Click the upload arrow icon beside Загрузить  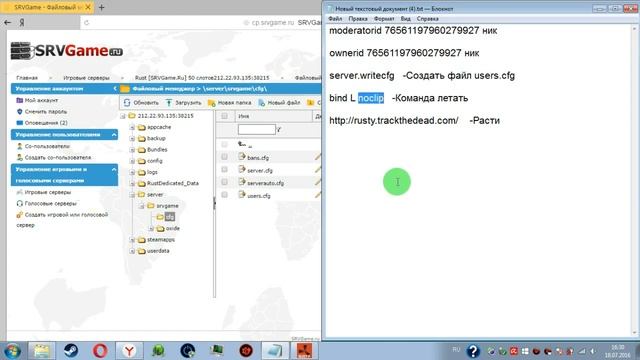169,102
